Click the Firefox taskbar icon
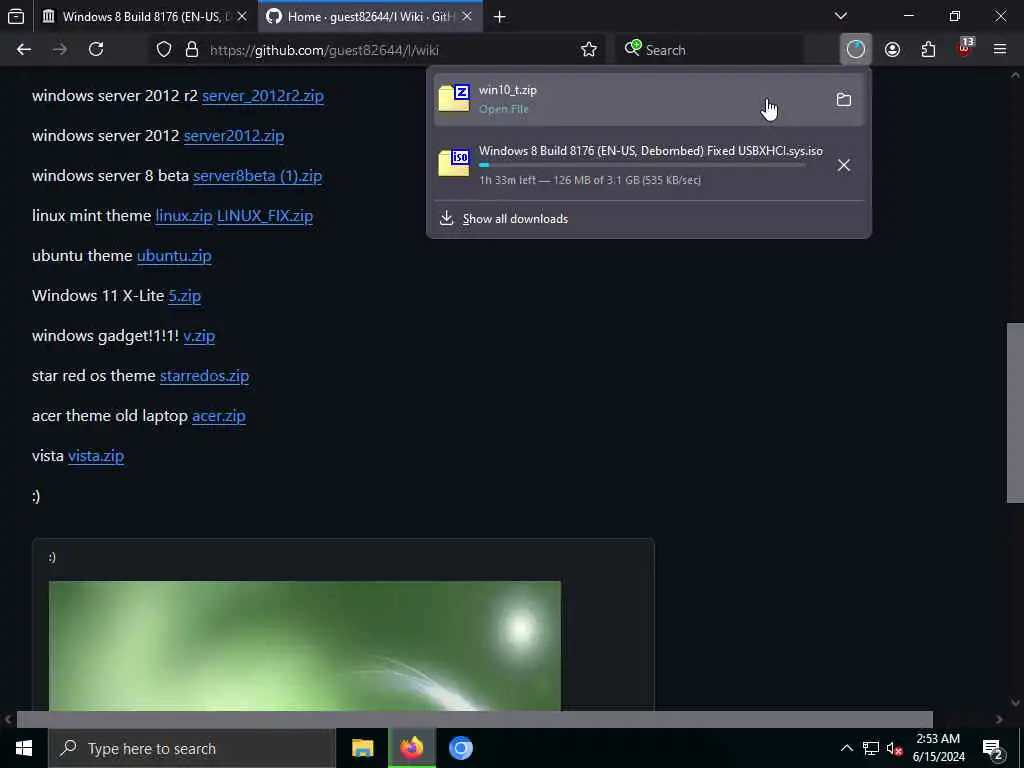Viewport: 1024px width, 768px height. point(411,748)
